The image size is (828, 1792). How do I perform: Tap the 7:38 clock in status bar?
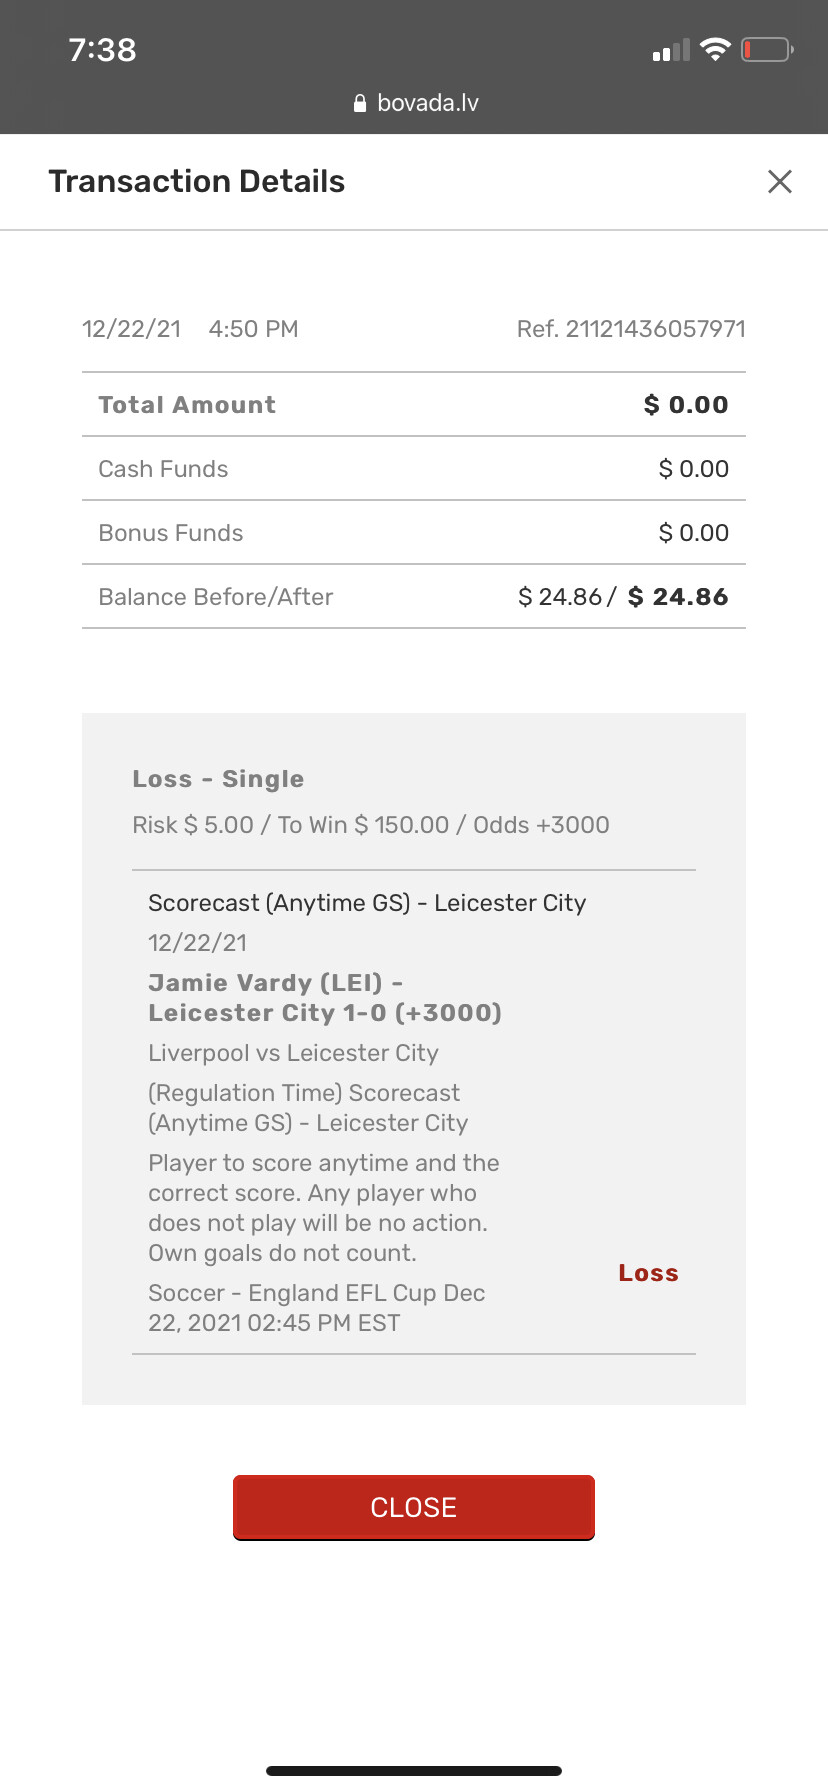point(102,50)
